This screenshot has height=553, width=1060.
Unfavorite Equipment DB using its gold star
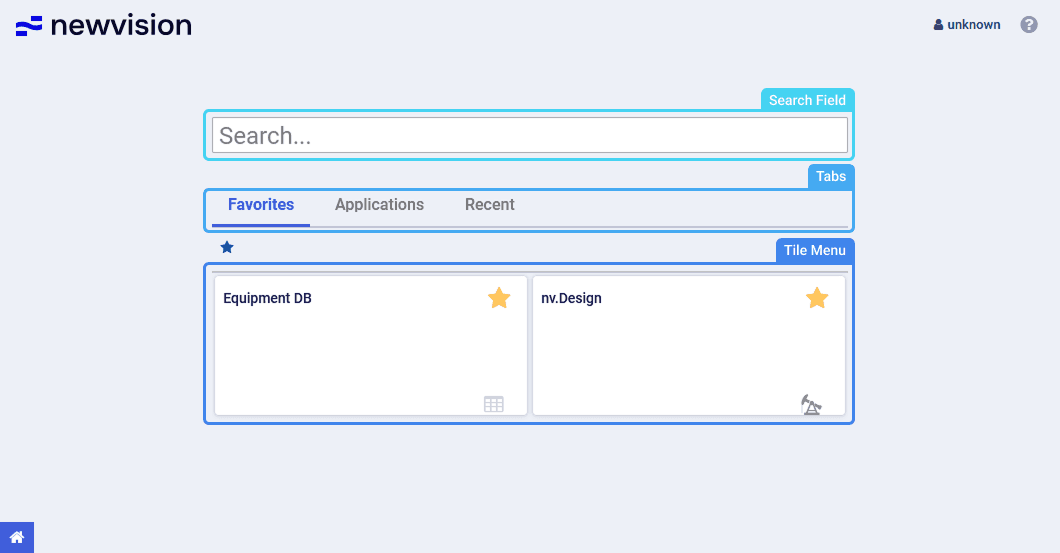click(x=499, y=298)
